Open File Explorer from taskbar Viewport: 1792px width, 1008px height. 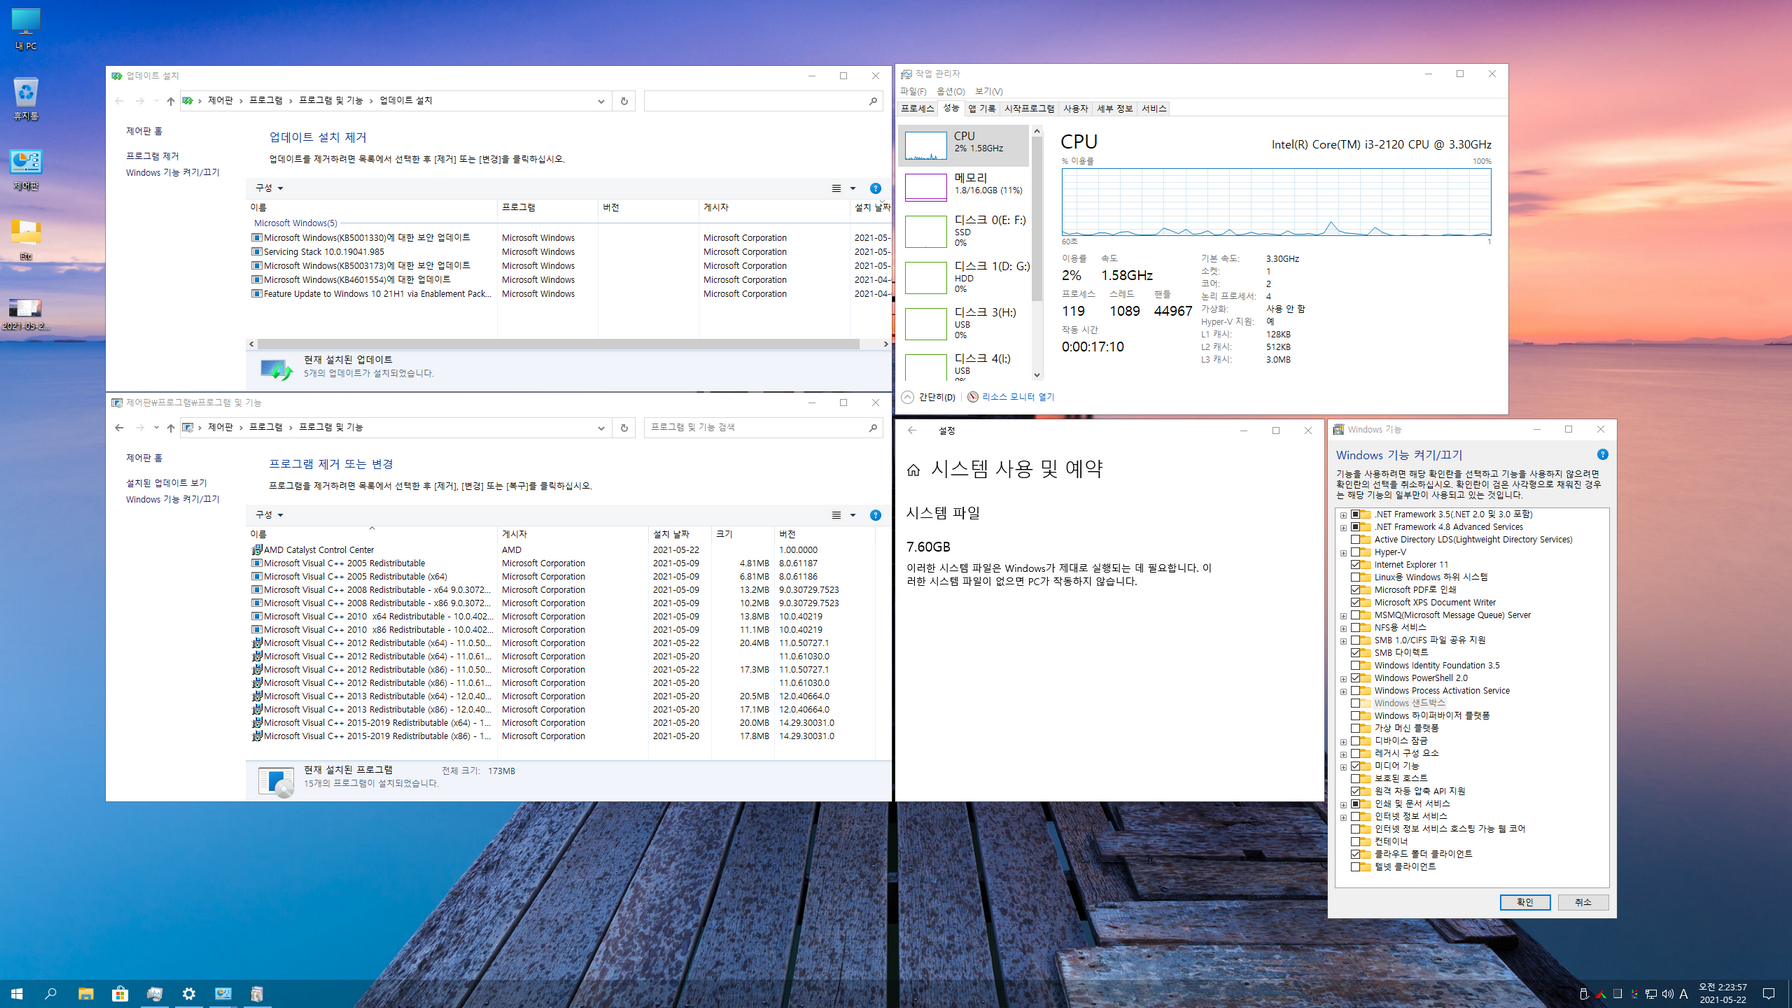point(86,994)
